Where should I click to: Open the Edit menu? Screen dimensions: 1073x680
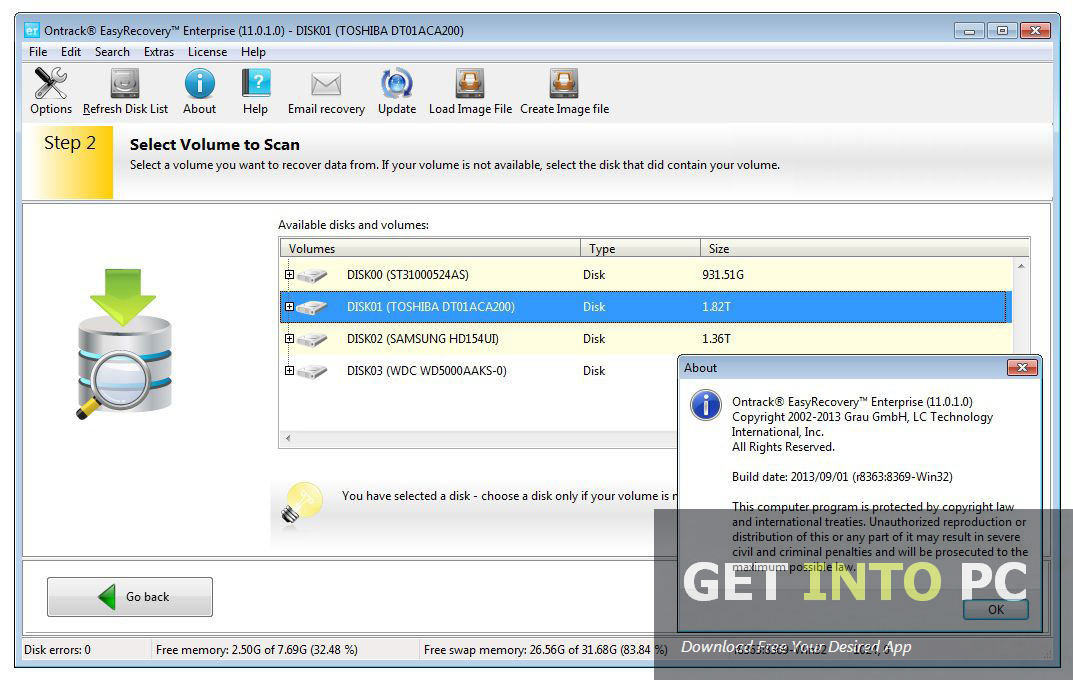pos(70,52)
